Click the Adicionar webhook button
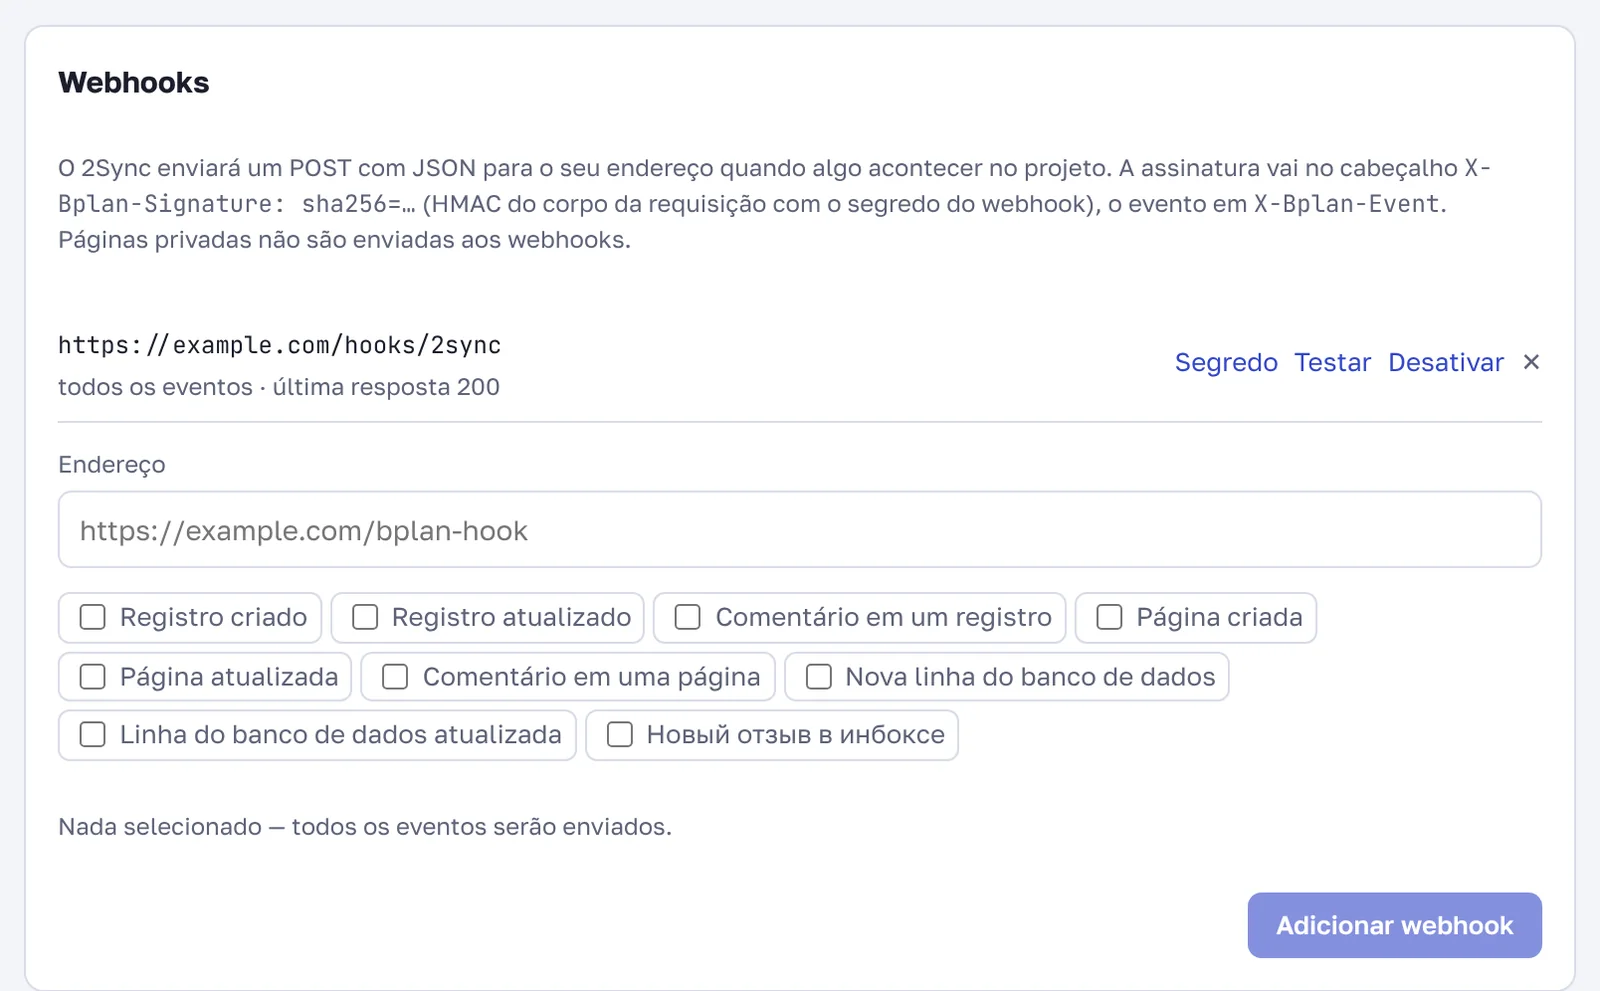Screen dimensions: 1600x991 click(x=1394, y=925)
